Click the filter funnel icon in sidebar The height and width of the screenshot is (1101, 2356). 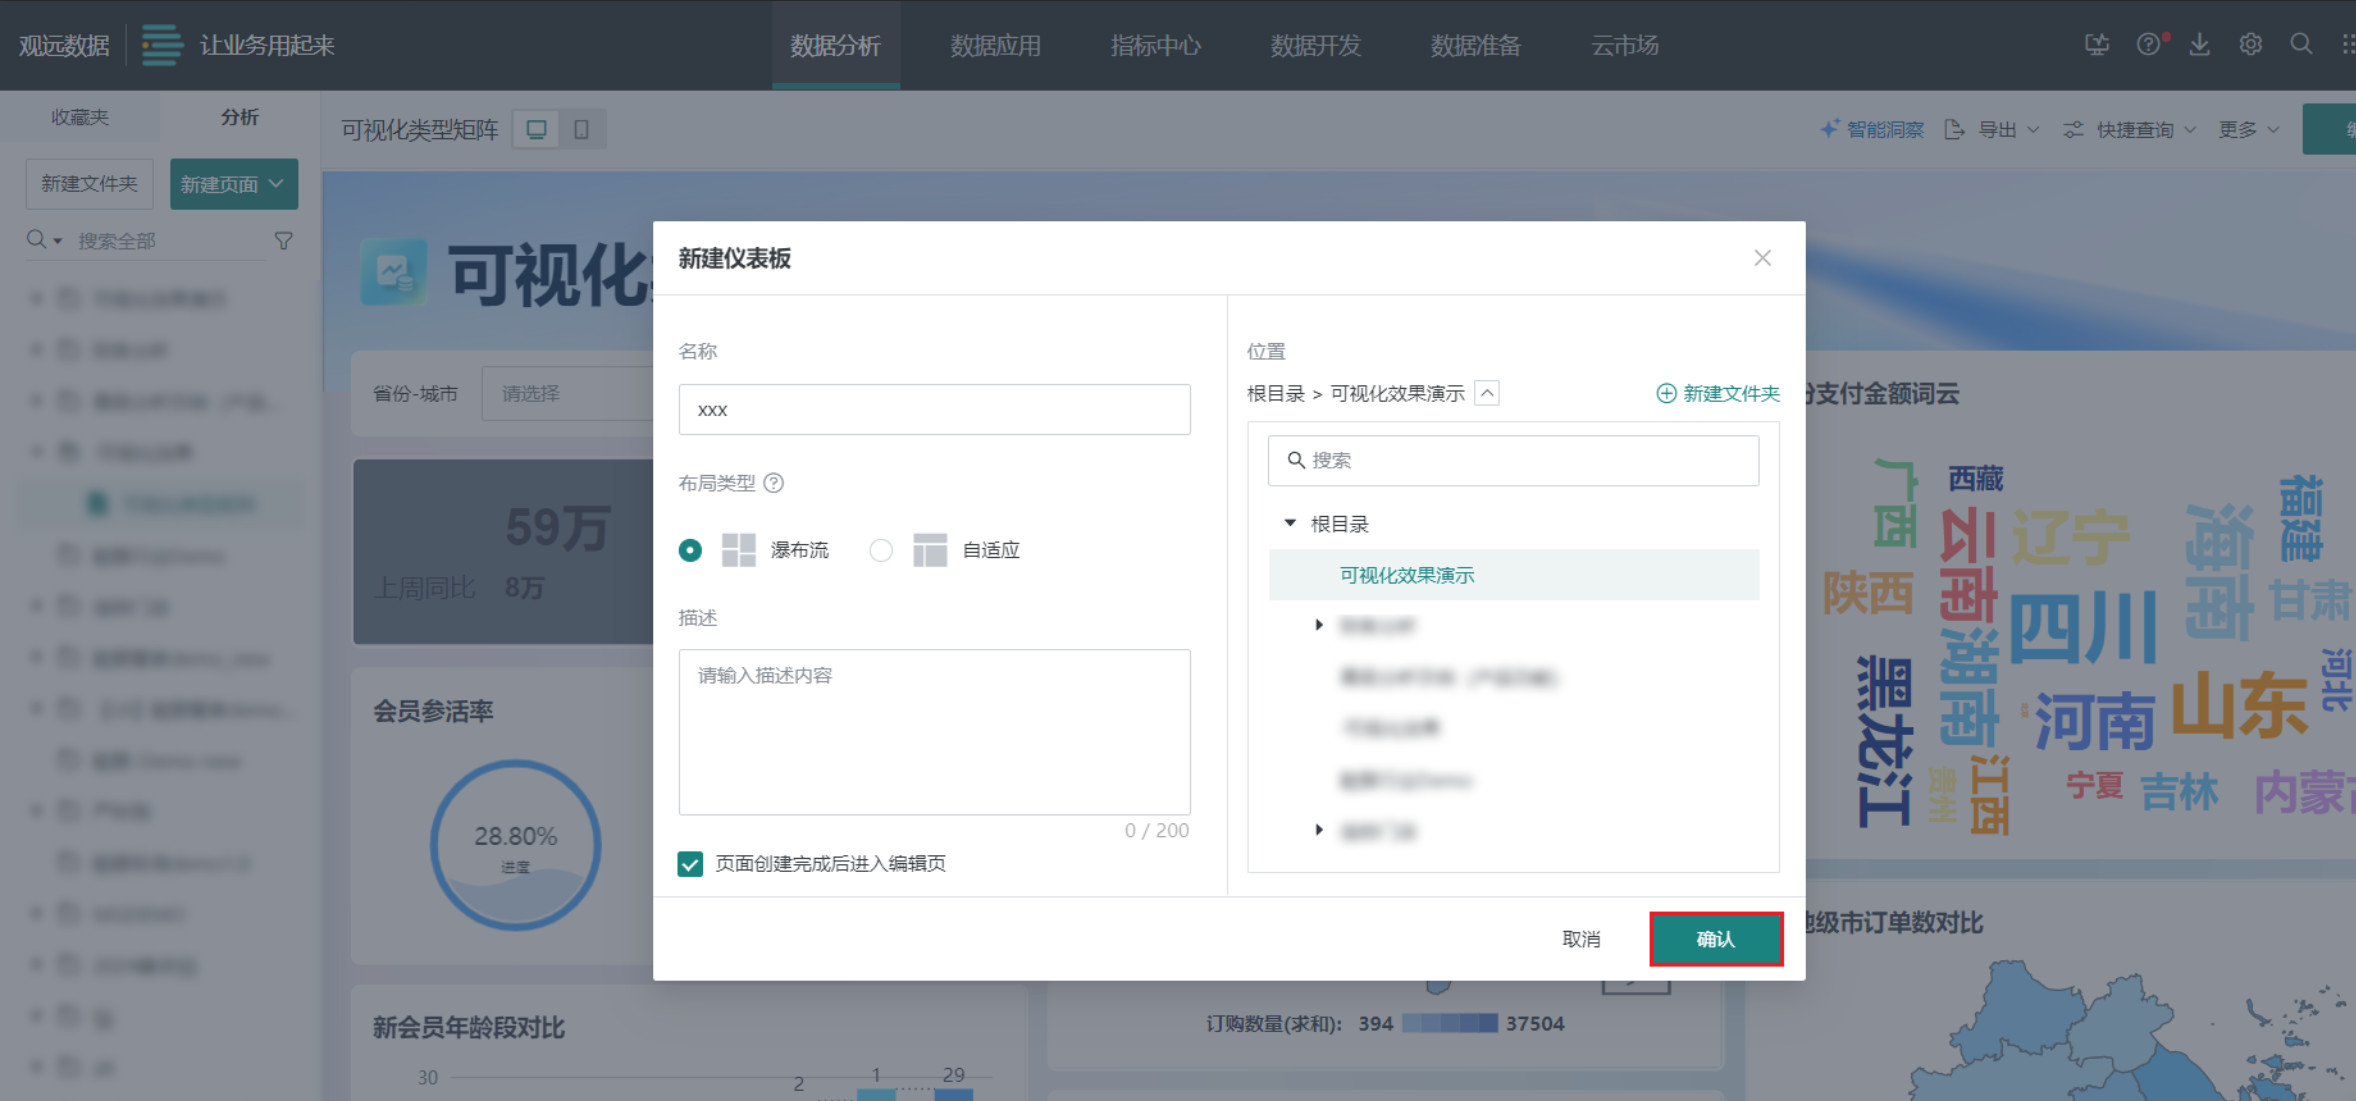[x=284, y=241]
